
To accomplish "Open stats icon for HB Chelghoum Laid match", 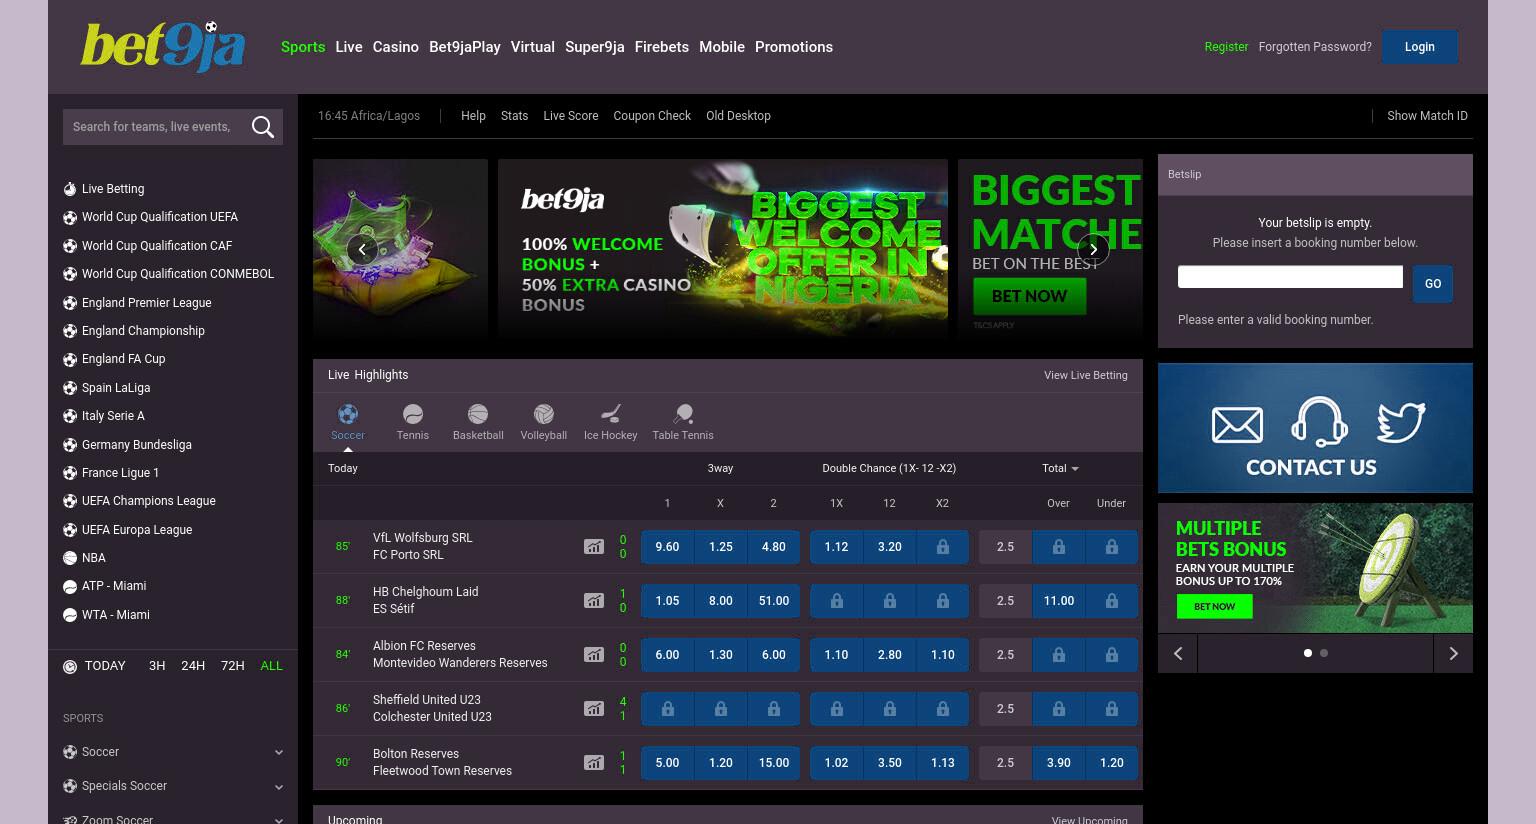I will click(594, 600).
